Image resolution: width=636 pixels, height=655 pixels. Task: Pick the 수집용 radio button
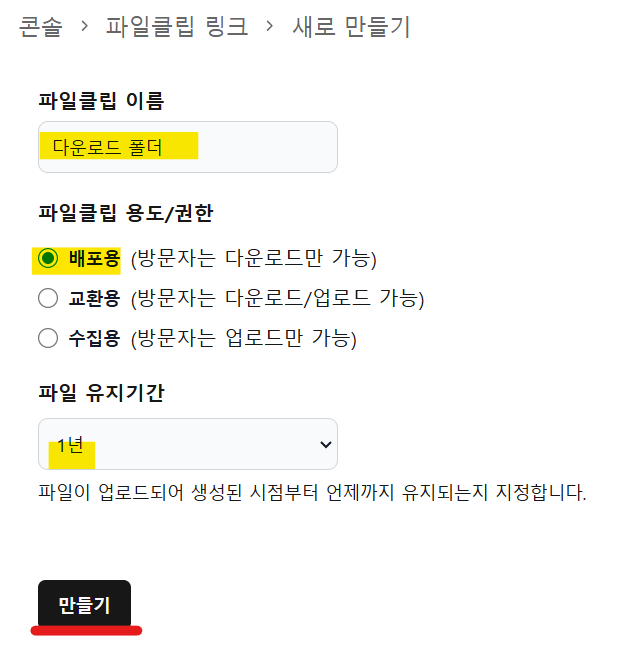tap(48, 338)
